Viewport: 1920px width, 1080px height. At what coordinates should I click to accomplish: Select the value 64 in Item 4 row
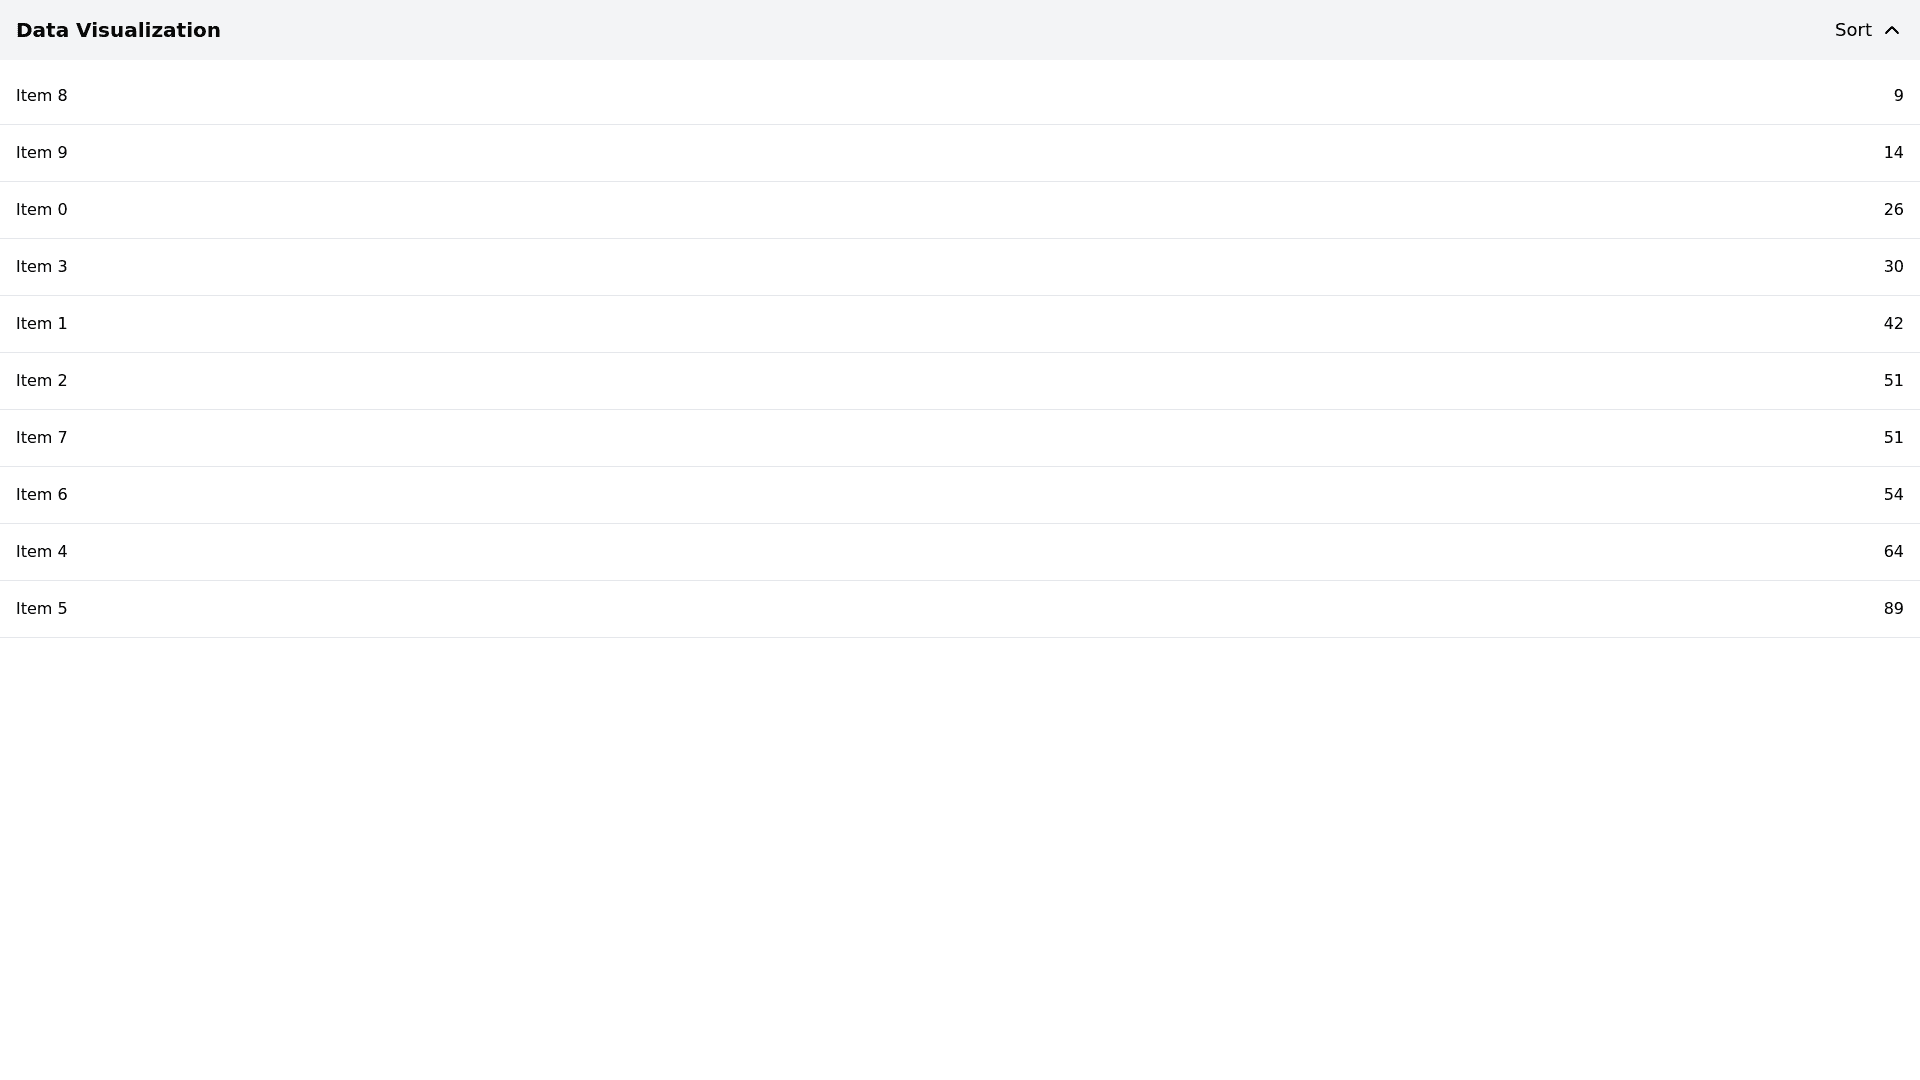pyautogui.click(x=1893, y=552)
